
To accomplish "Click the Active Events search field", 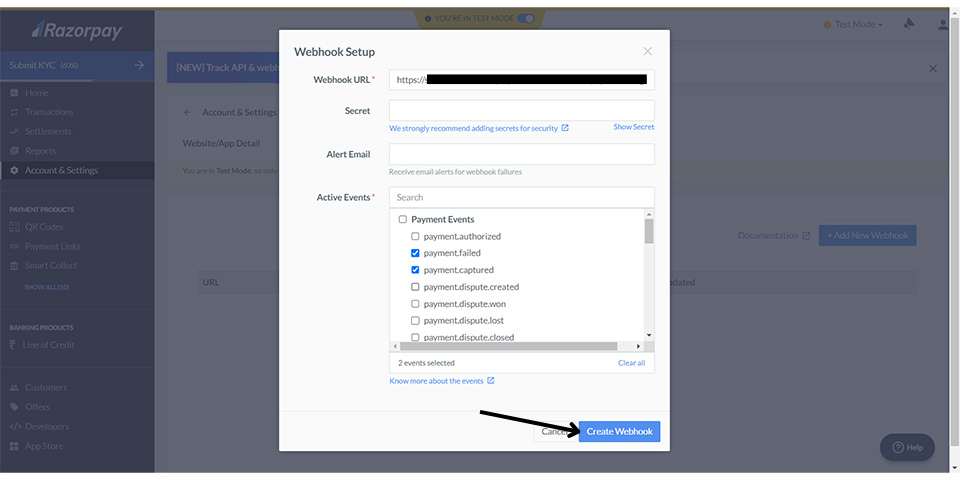I will pyautogui.click(x=521, y=197).
